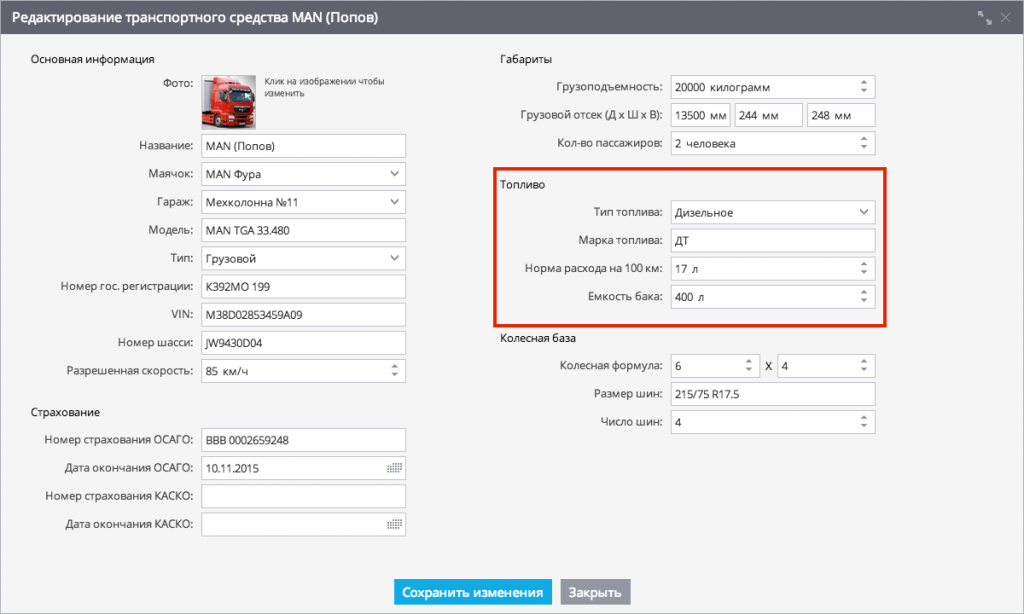This screenshot has height=614, width=1024.
Task: Adjust the Разрешенная скорость stepper arrows
Action: pyautogui.click(x=393, y=371)
